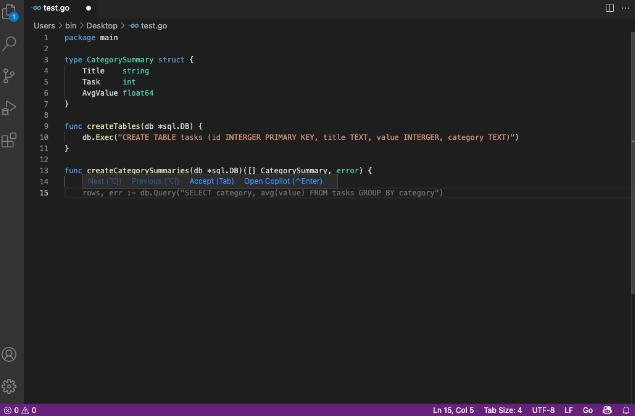Select Go language mode
The width and height of the screenshot is (635, 416).
587,410
